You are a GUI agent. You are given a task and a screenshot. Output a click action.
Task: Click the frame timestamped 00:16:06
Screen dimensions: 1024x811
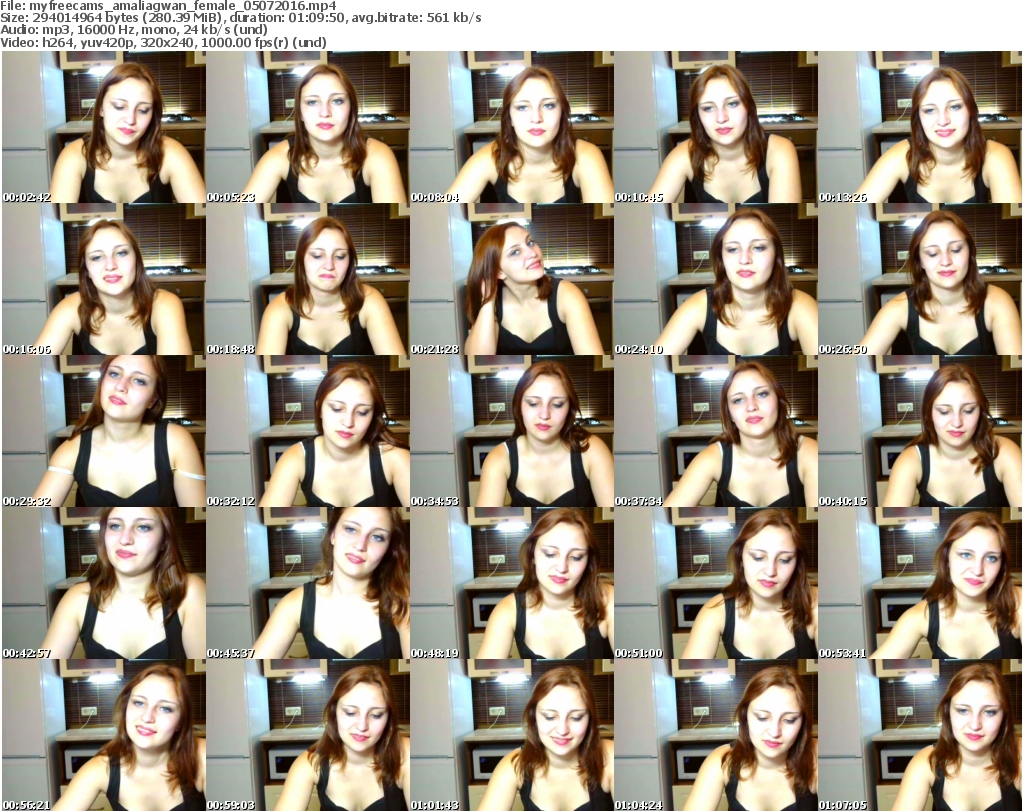point(104,279)
